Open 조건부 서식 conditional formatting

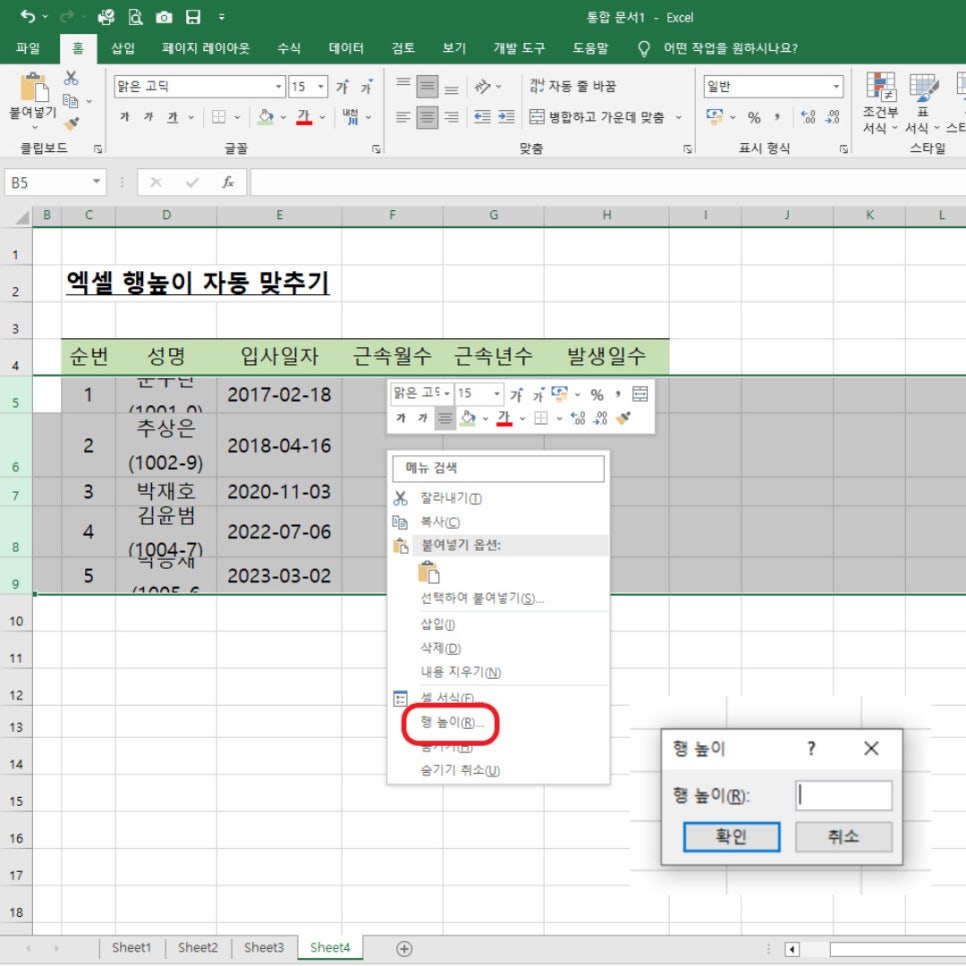tap(880, 103)
